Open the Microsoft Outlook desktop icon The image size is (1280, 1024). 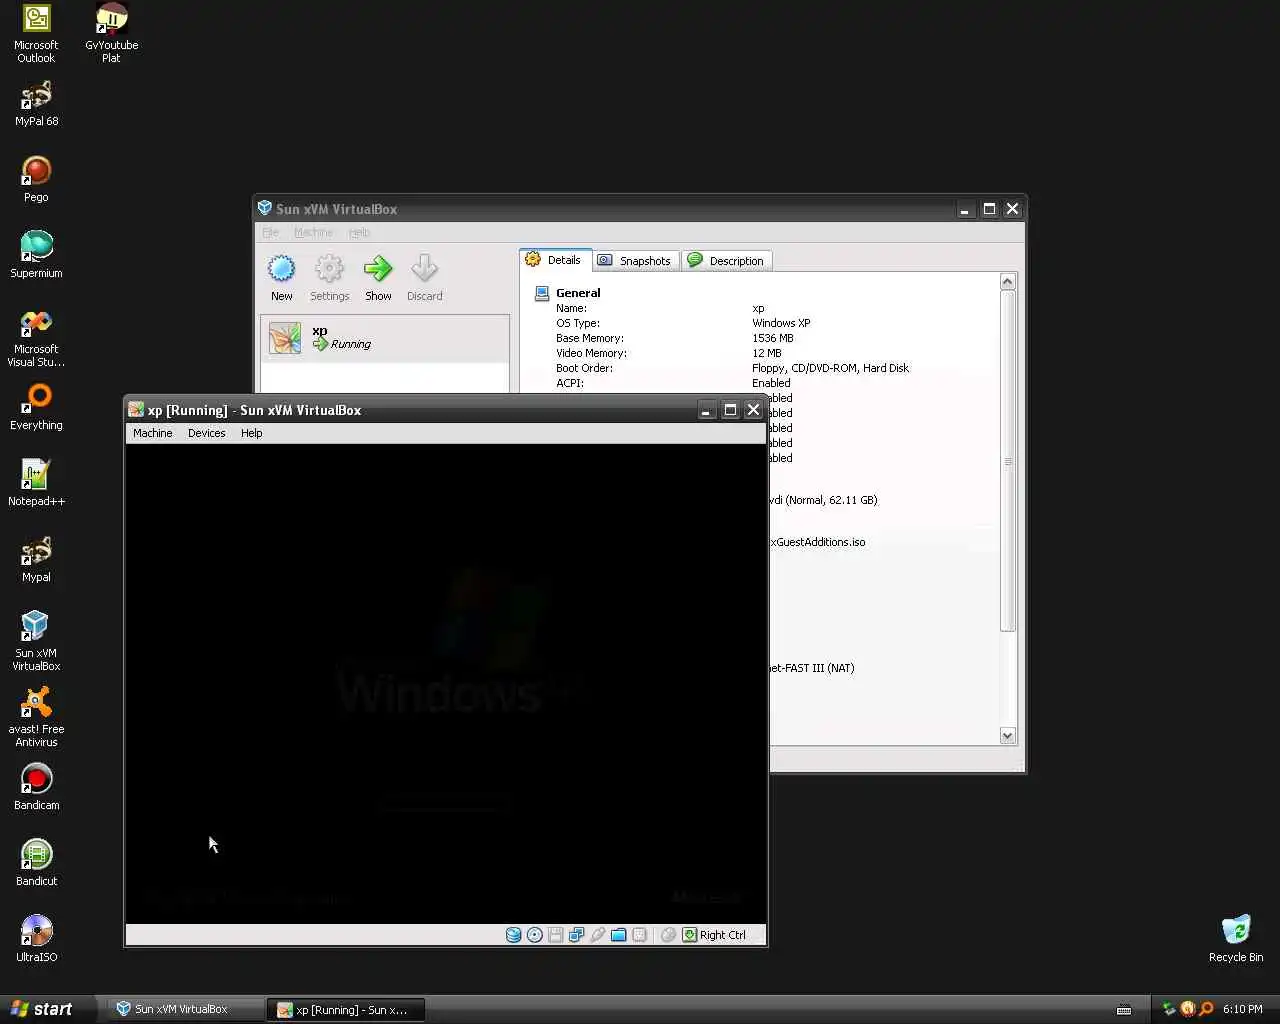coord(36,33)
